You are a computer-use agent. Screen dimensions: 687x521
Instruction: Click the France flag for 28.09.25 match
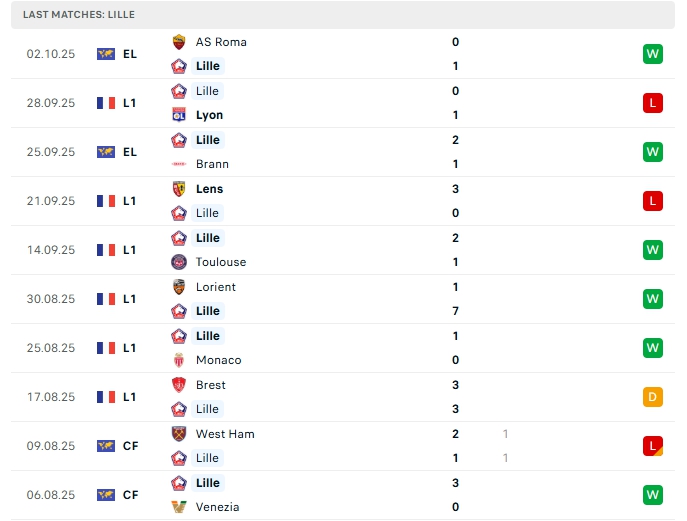[x=106, y=103]
